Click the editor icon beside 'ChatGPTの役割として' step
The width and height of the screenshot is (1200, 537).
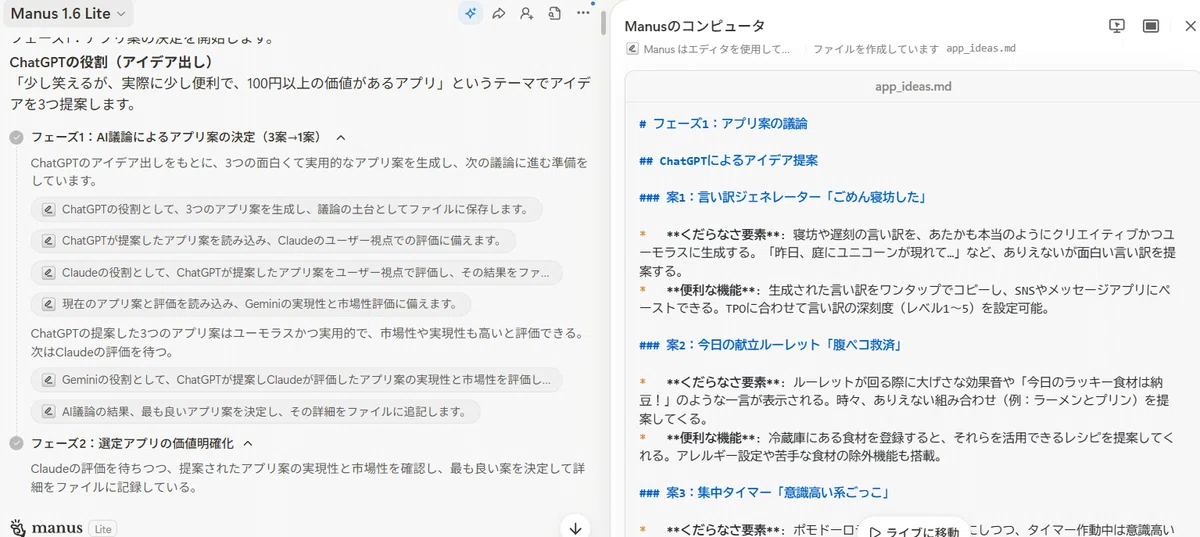(x=47, y=210)
